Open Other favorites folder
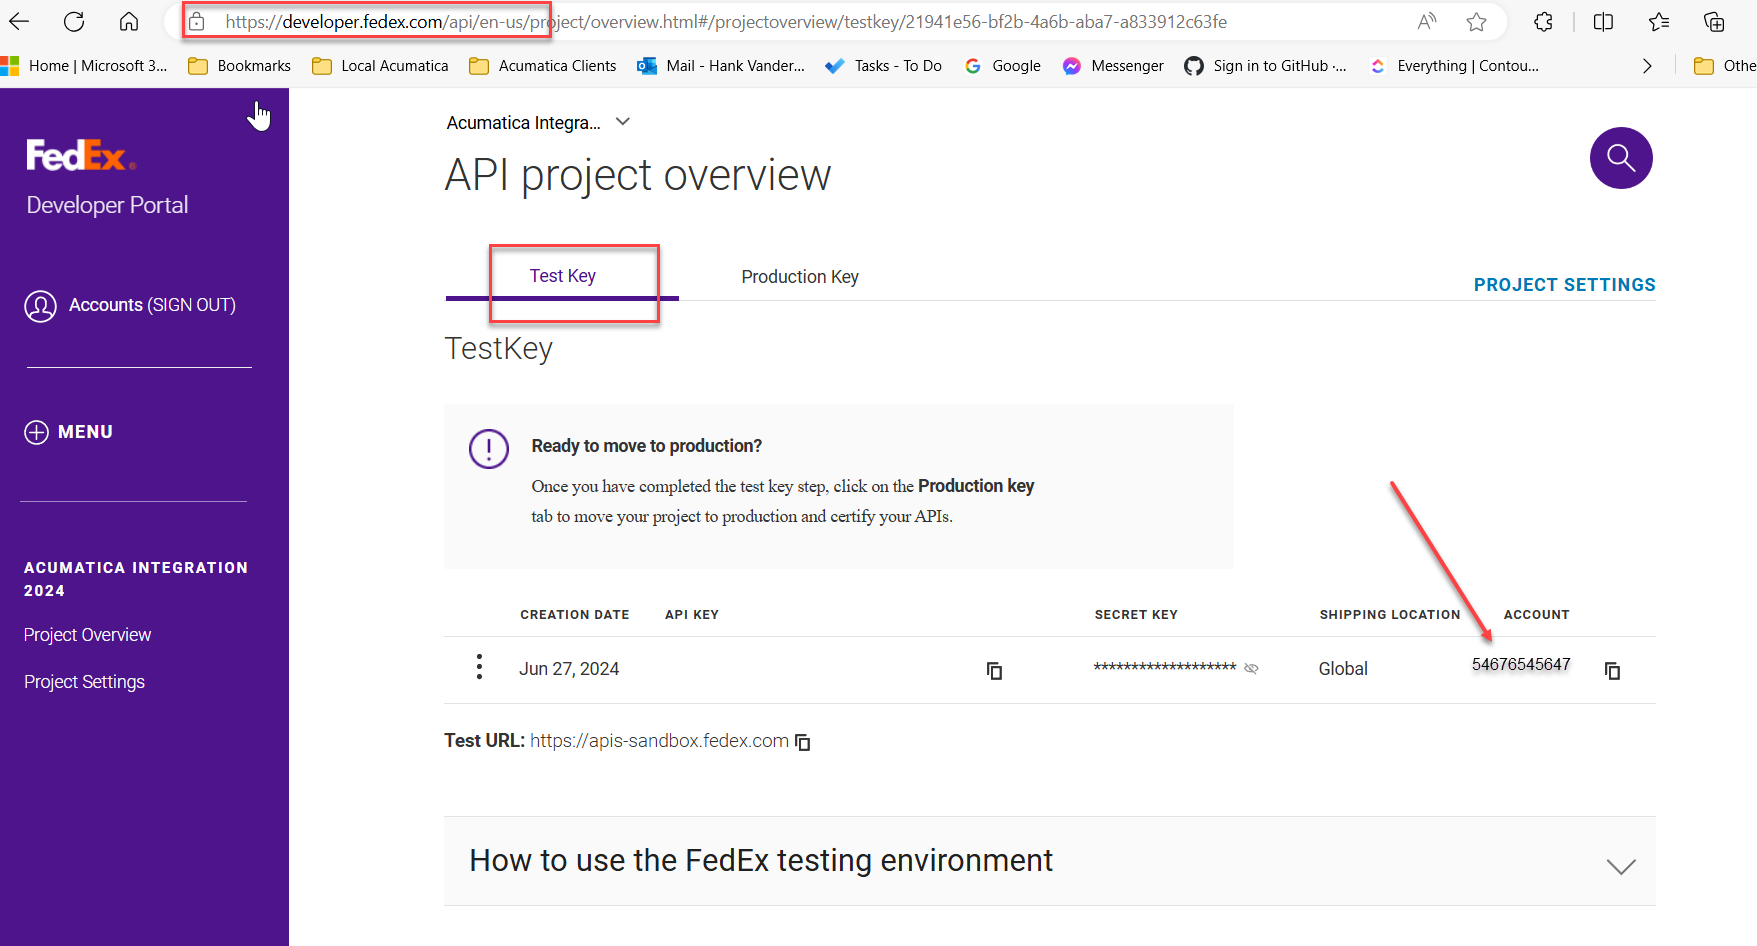Viewport: 1757px width, 946px height. 1725,66
